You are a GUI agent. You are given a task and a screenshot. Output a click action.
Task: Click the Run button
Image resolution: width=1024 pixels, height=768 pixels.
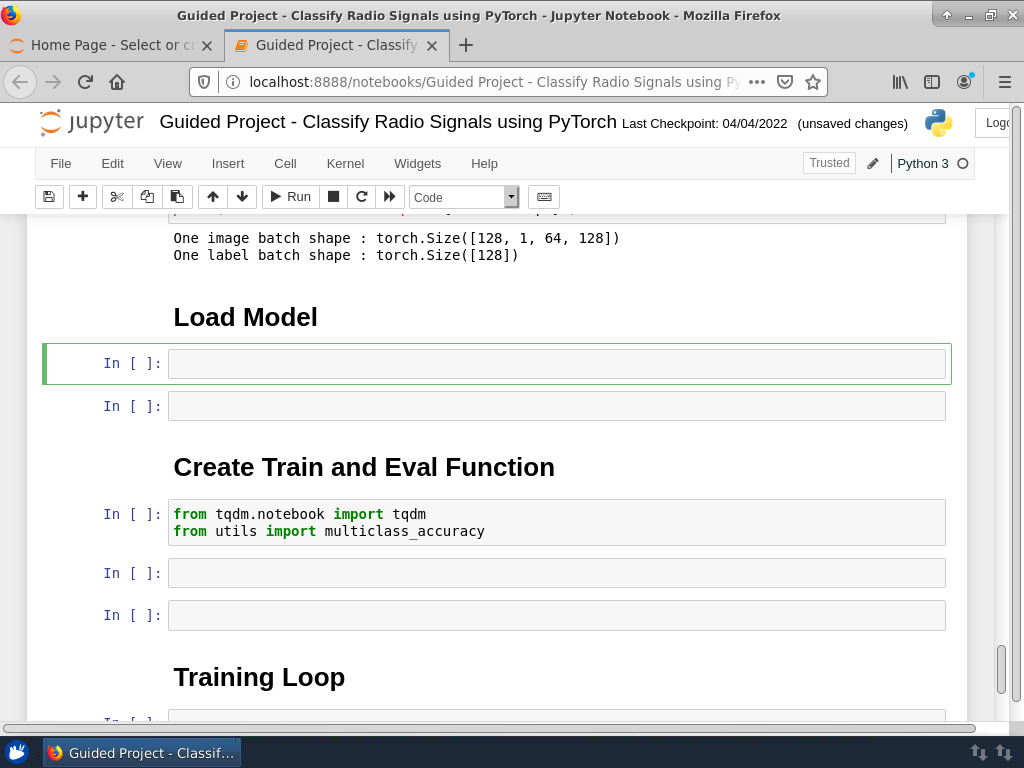tap(291, 197)
